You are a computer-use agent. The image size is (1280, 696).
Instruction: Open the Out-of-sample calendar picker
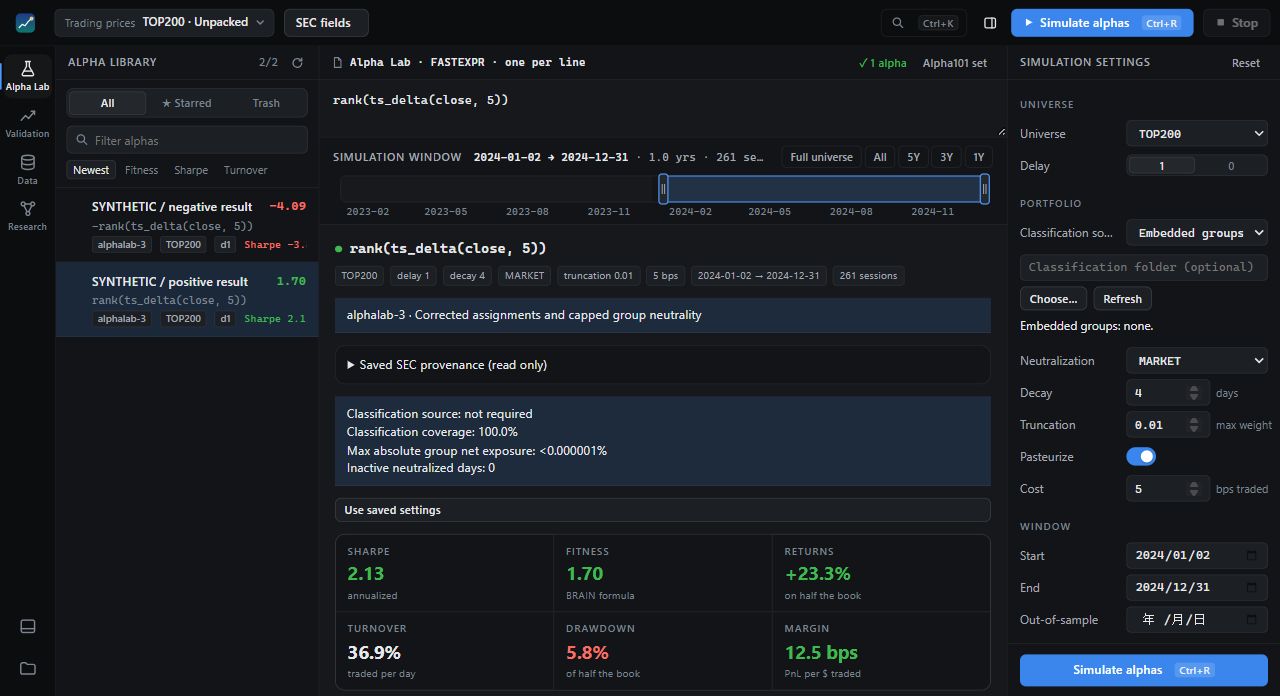(1252, 619)
